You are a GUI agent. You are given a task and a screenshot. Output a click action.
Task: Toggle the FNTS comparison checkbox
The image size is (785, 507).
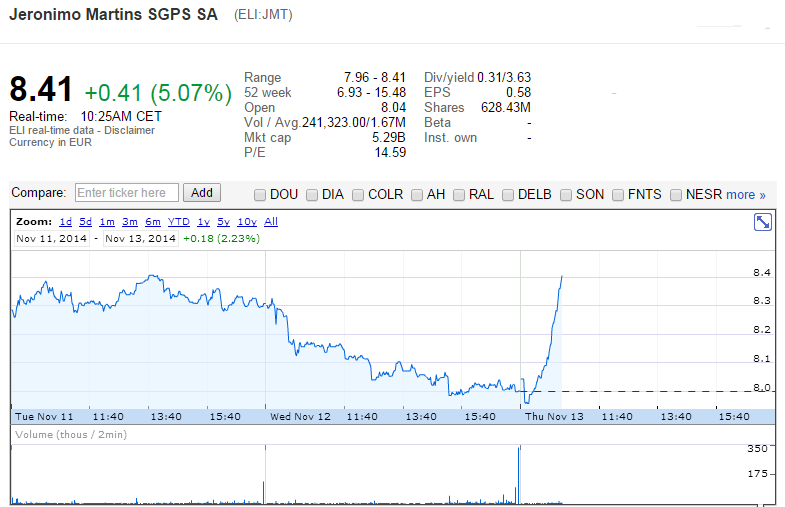(618, 195)
